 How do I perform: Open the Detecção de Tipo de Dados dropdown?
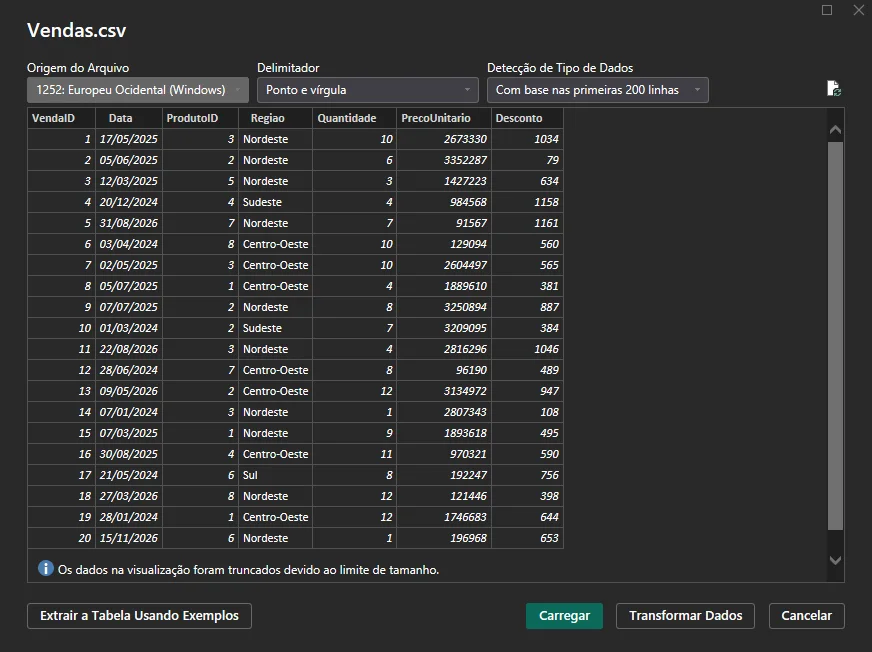click(598, 90)
